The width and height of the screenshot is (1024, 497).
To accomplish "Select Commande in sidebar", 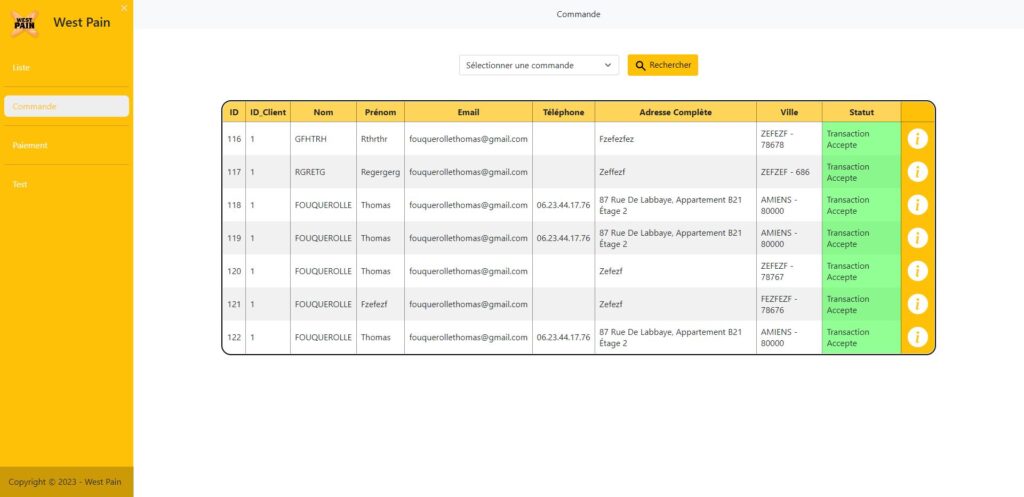I will (67, 106).
